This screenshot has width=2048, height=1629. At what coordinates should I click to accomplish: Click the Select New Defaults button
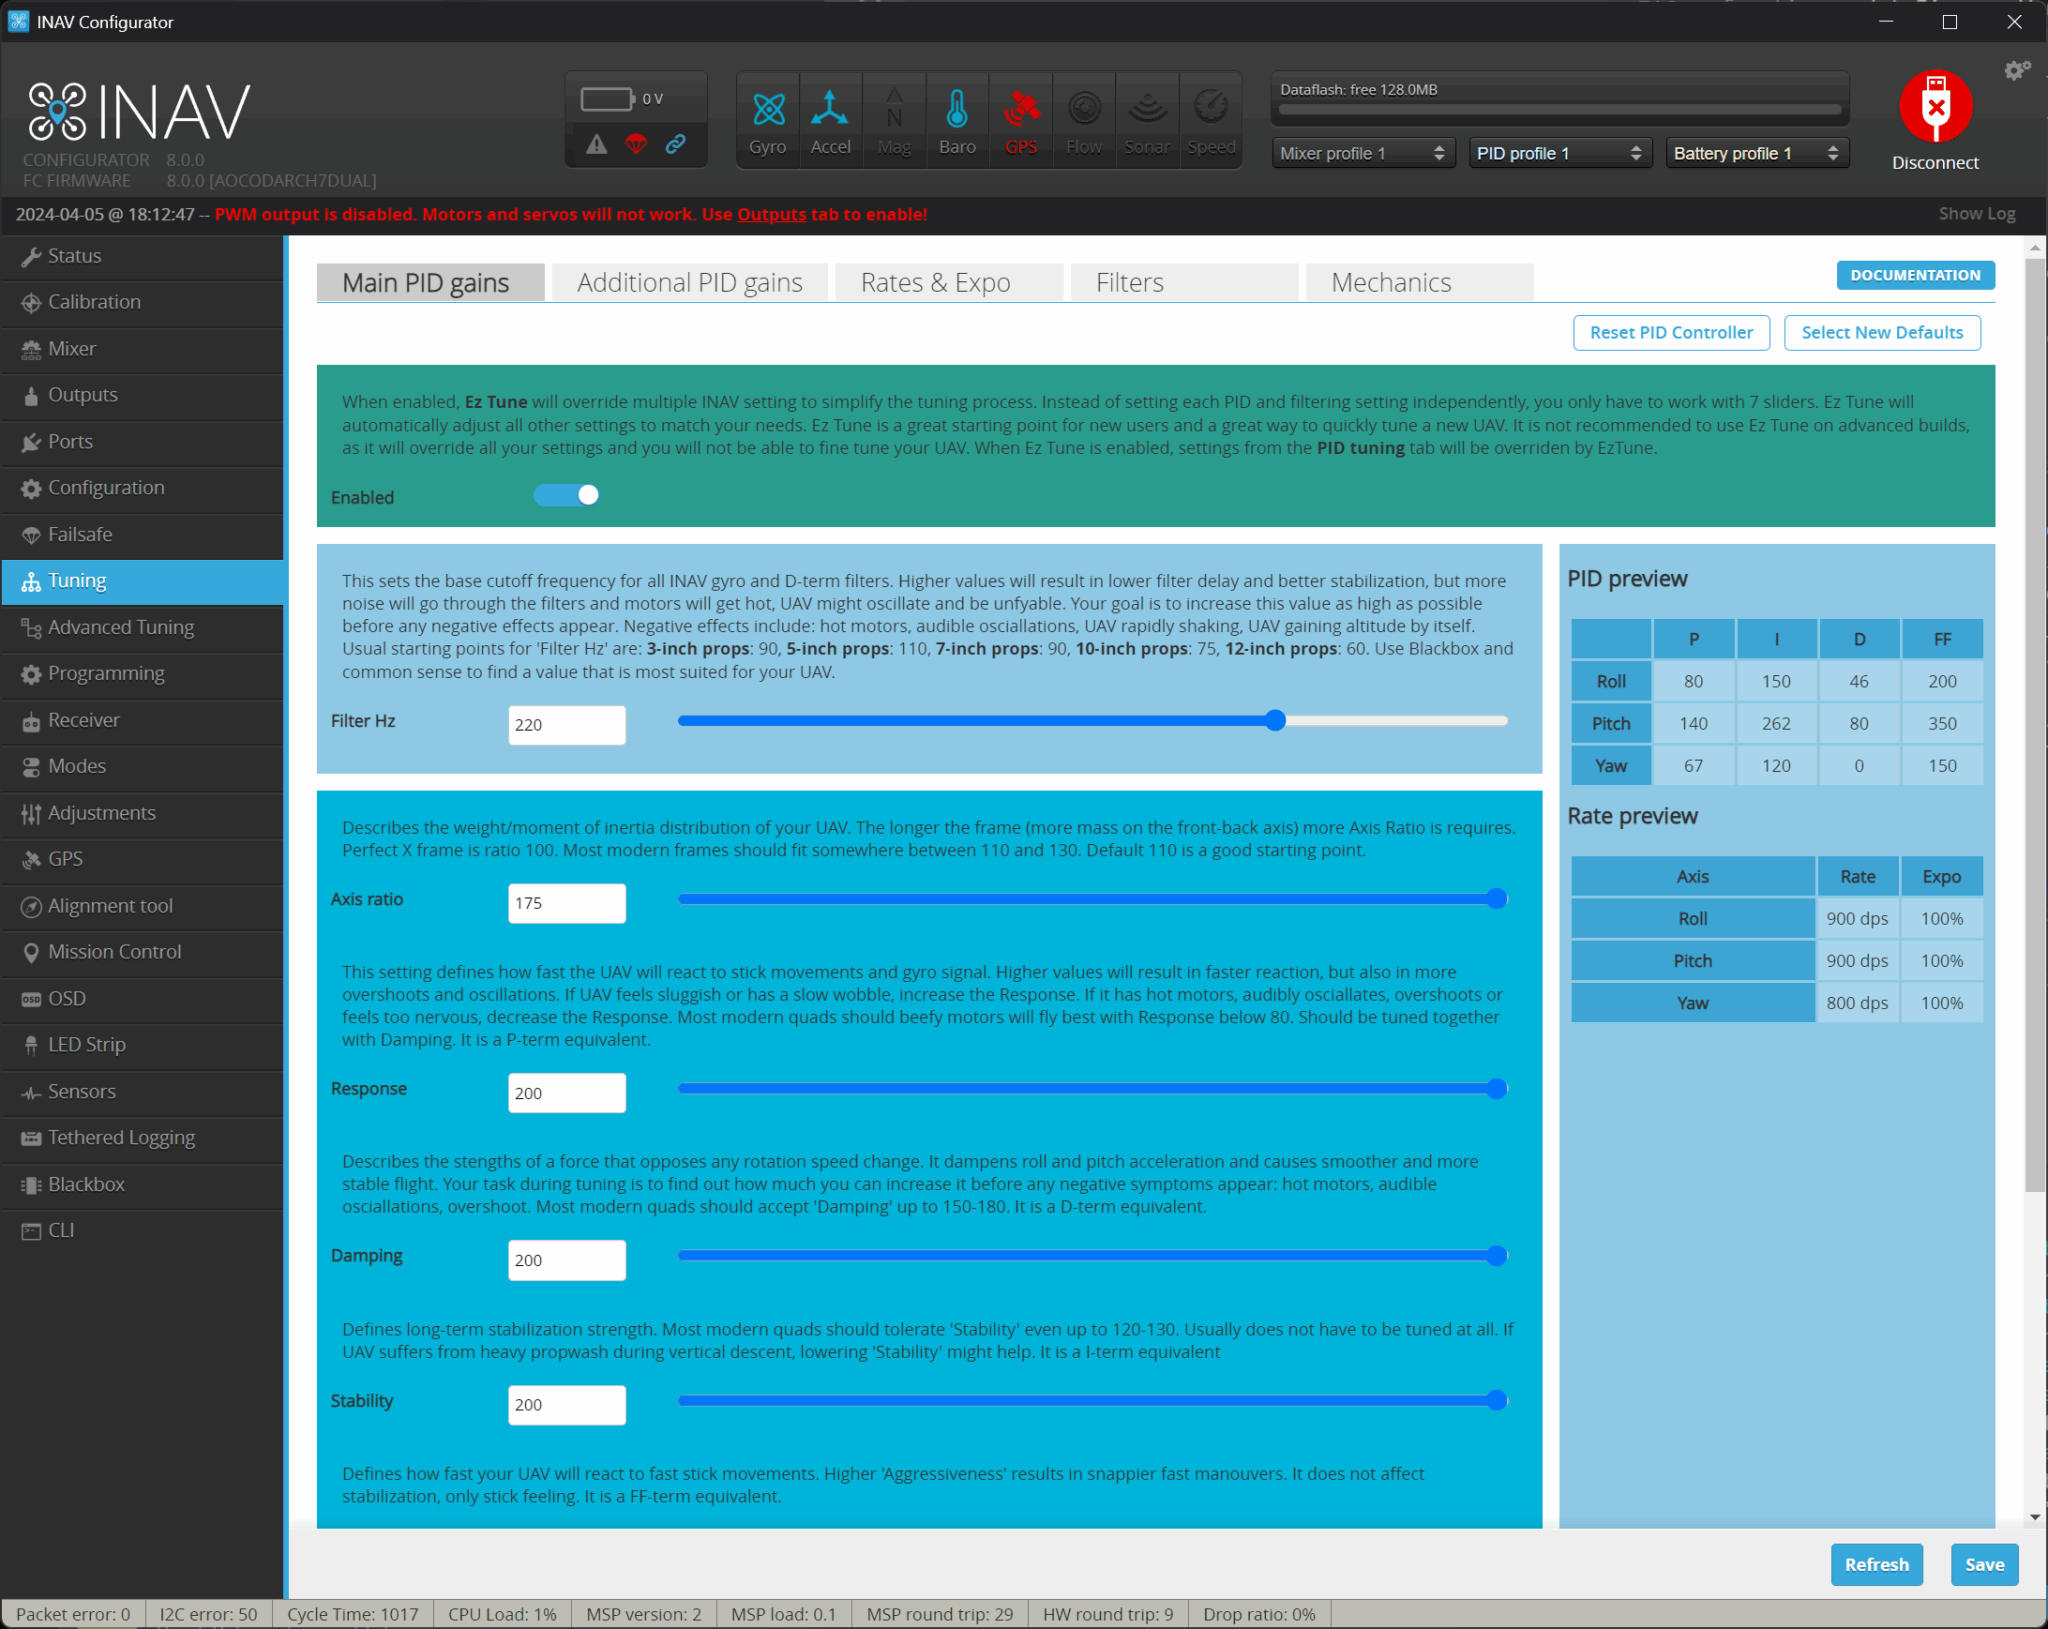tap(1881, 332)
